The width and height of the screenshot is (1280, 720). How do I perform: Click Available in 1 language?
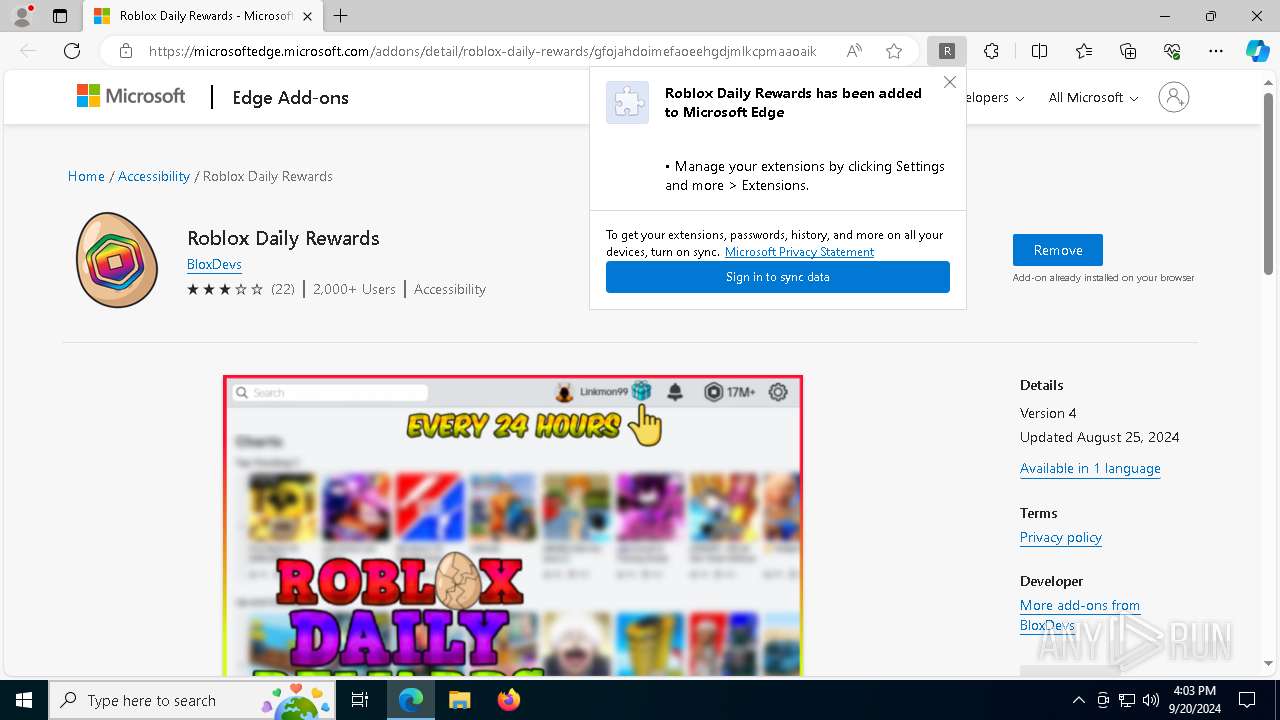point(1090,468)
